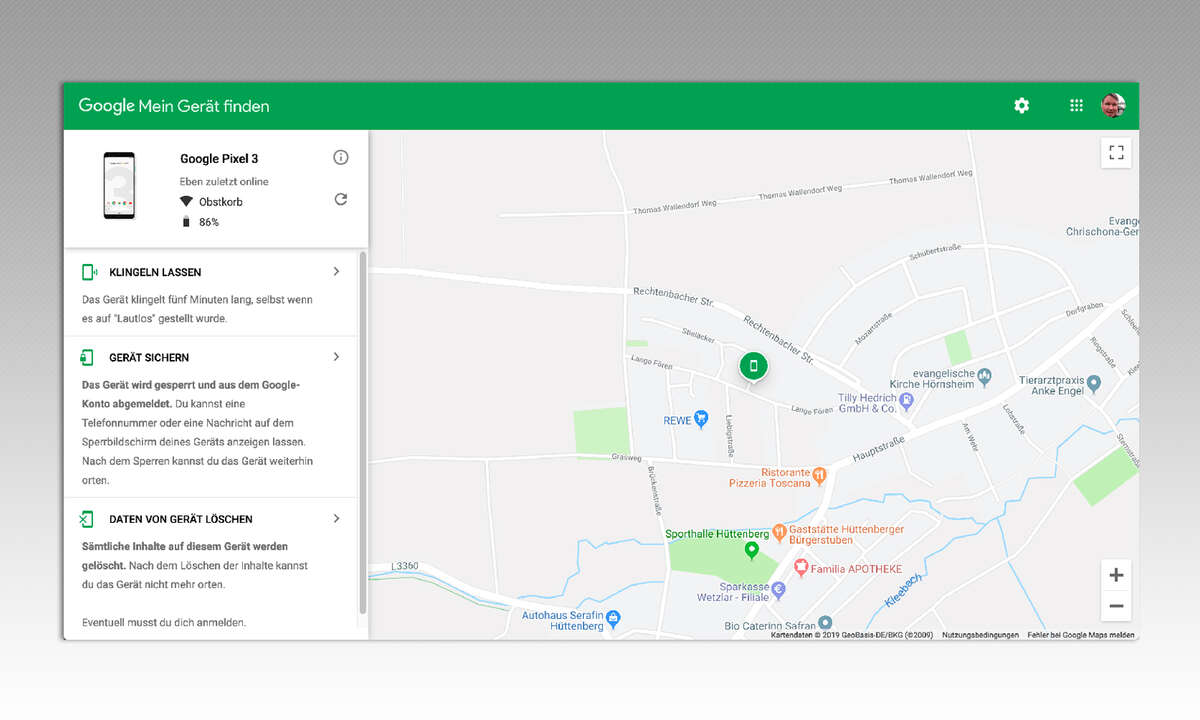1200x720 pixels.
Task: Open Fehler bei Google Maps melden link
Action: (x=1081, y=635)
